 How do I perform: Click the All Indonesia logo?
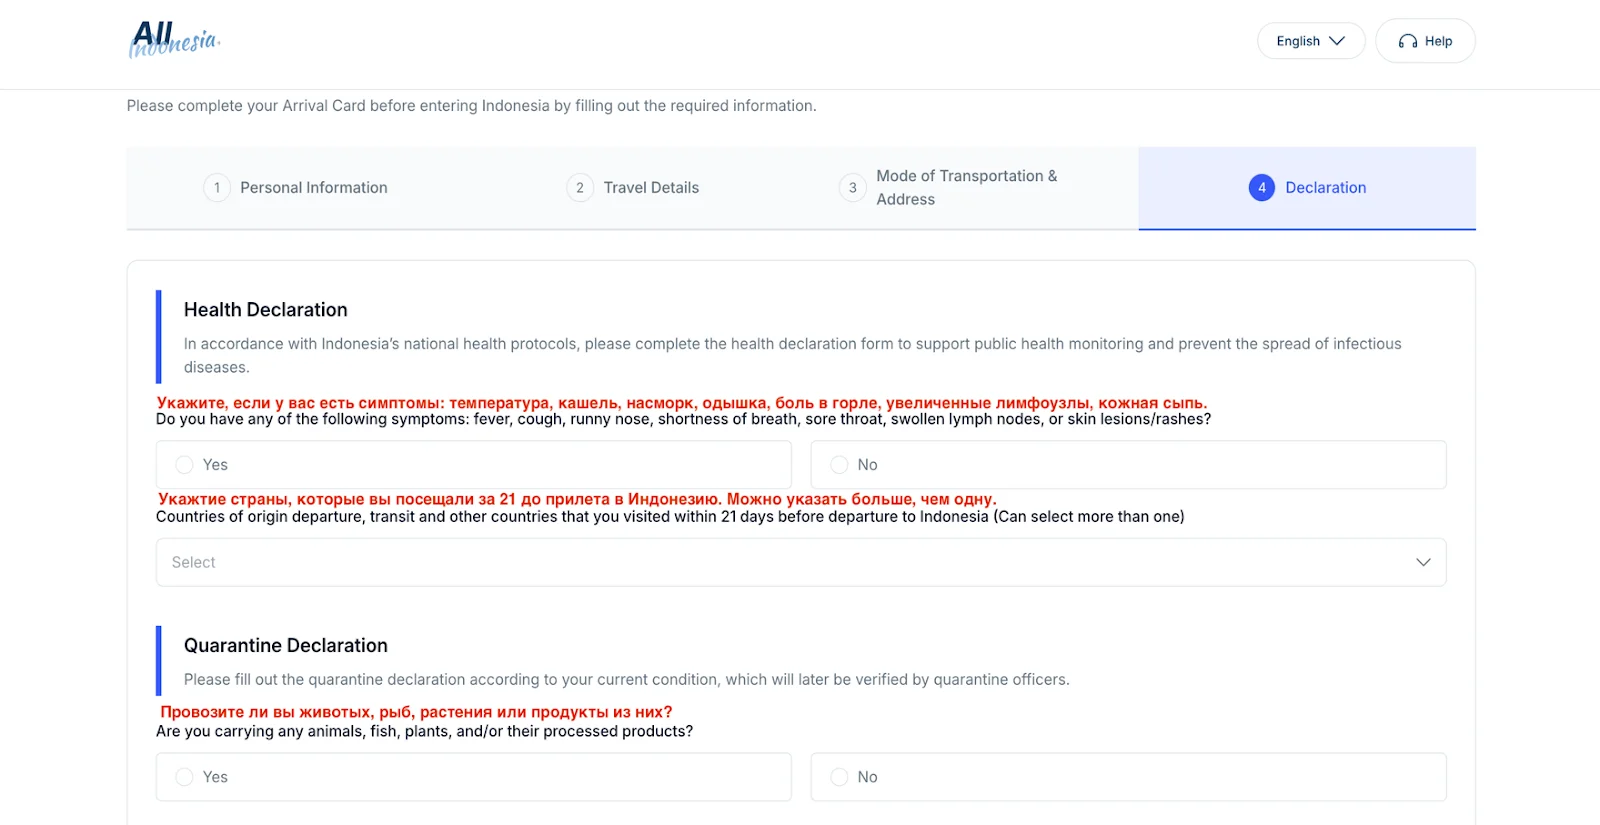point(174,40)
